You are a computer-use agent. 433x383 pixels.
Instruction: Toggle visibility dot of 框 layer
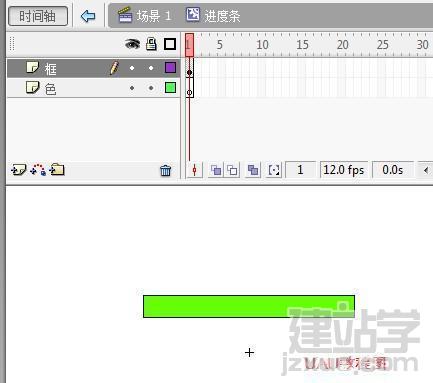132,68
